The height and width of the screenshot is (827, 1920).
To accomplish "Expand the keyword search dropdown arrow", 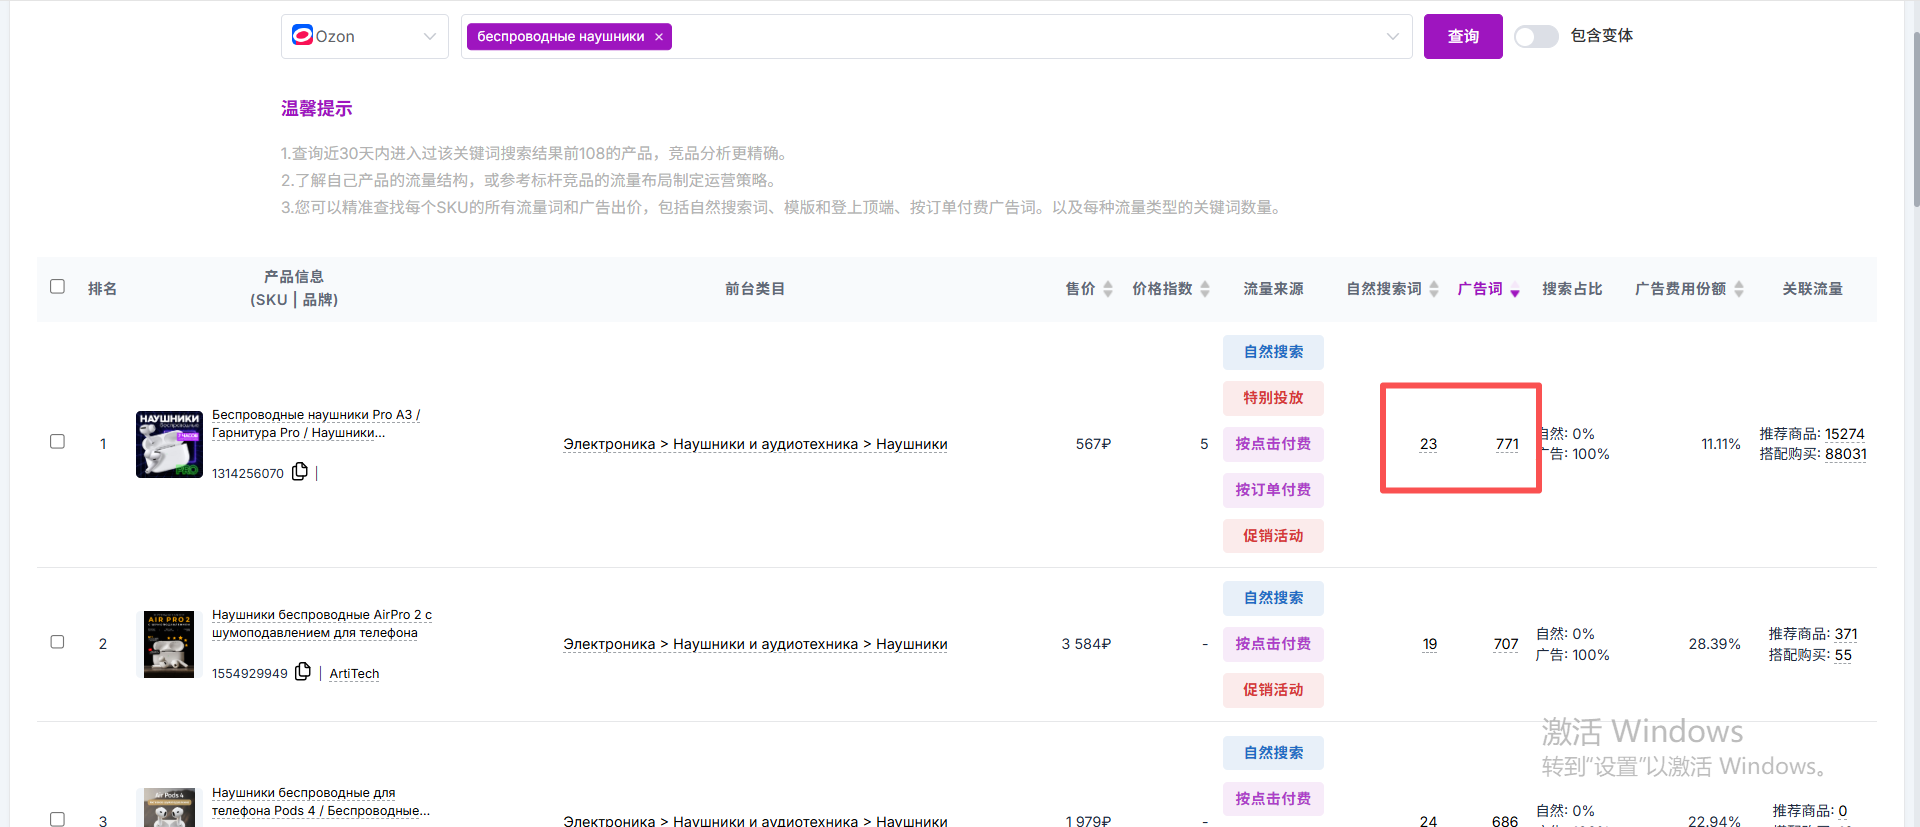I will [x=1392, y=37].
